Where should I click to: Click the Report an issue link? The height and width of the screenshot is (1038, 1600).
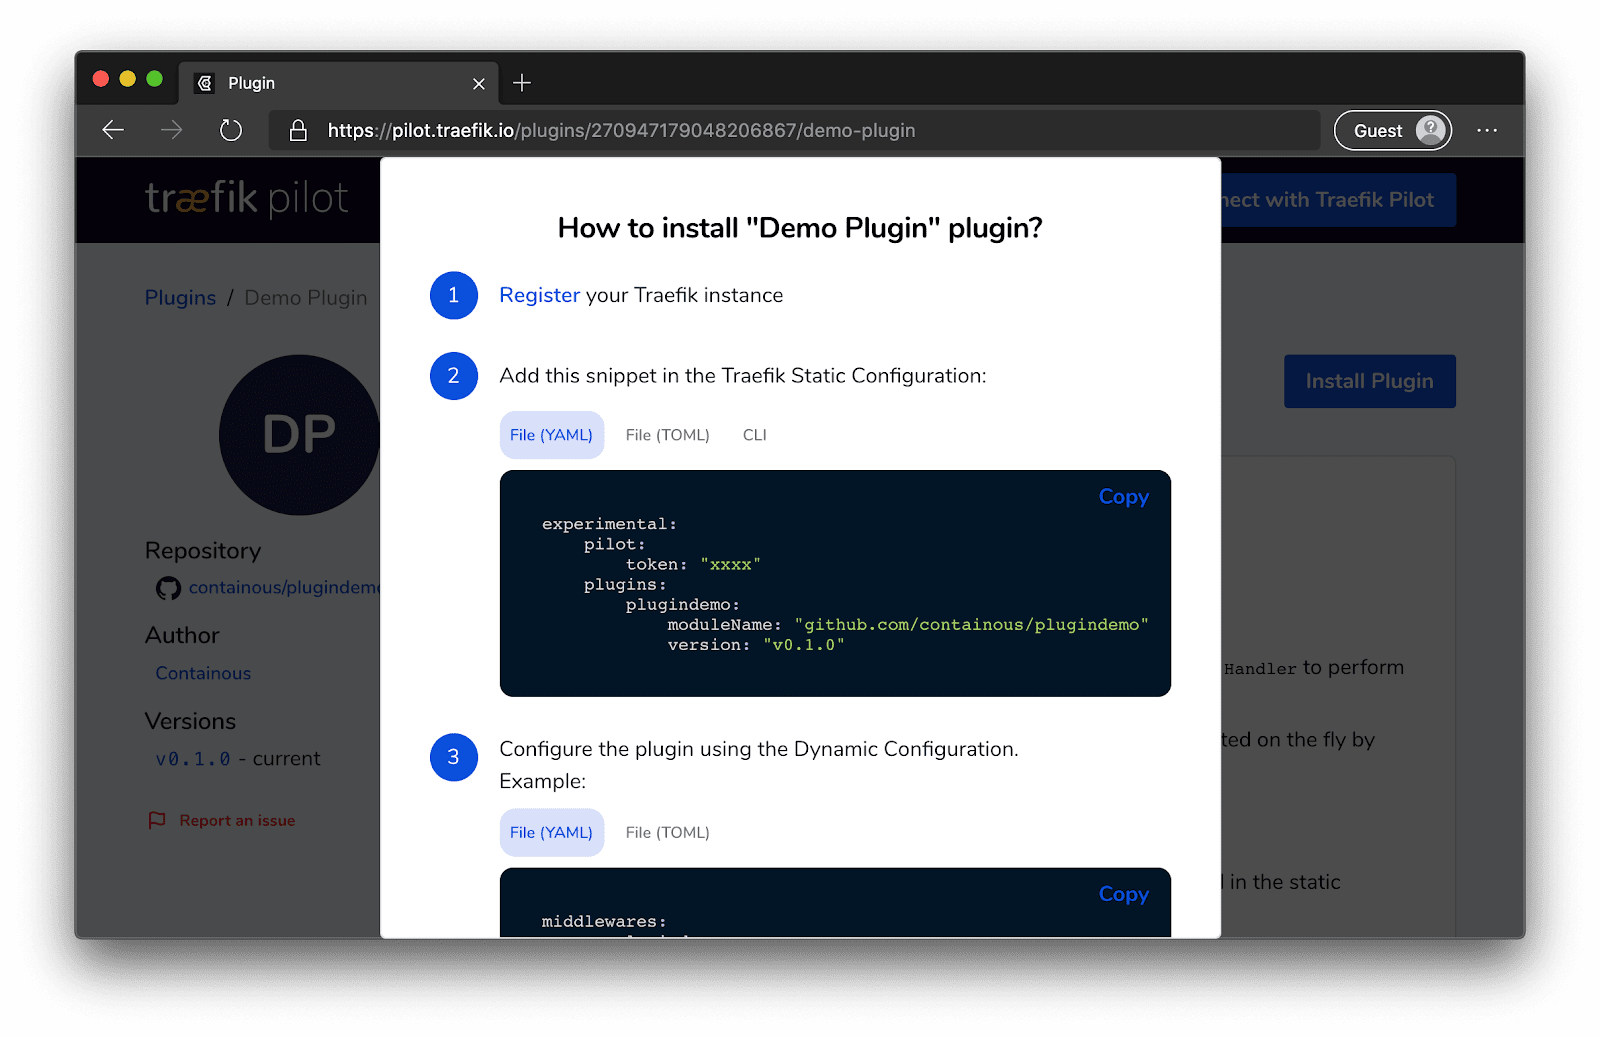pyautogui.click(x=237, y=820)
